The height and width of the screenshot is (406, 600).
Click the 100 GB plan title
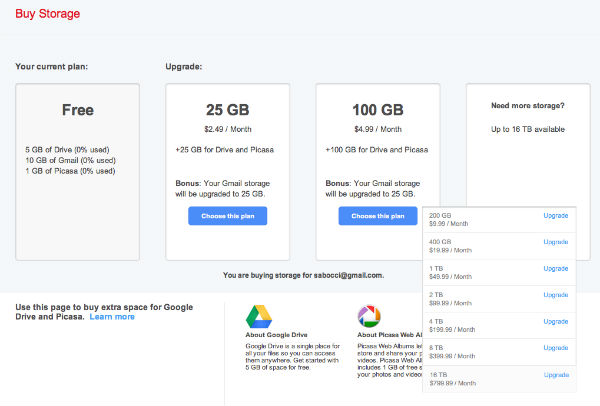click(378, 110)
